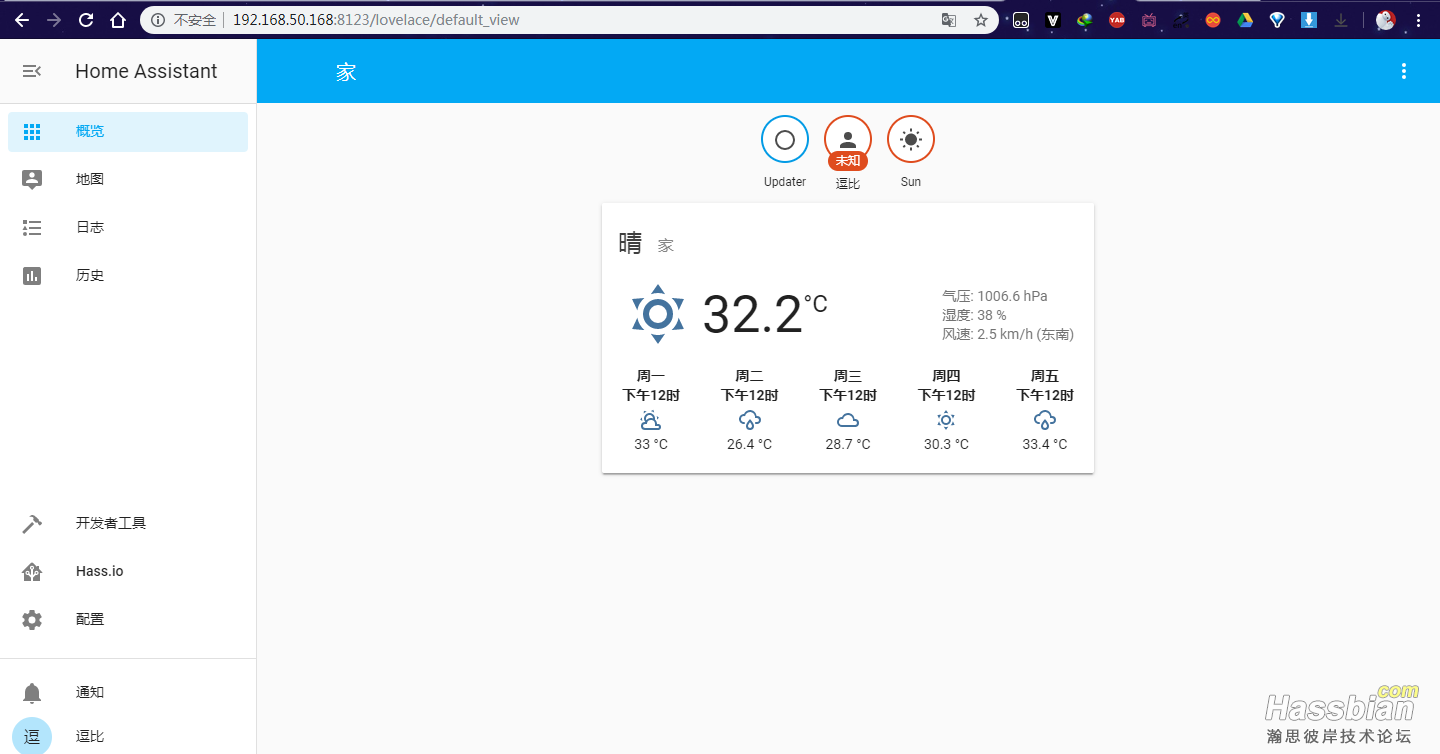The width and height of the screenshot is (1440, 754).
Task: Open the 日志 logbook page
Action: [128, 227]
